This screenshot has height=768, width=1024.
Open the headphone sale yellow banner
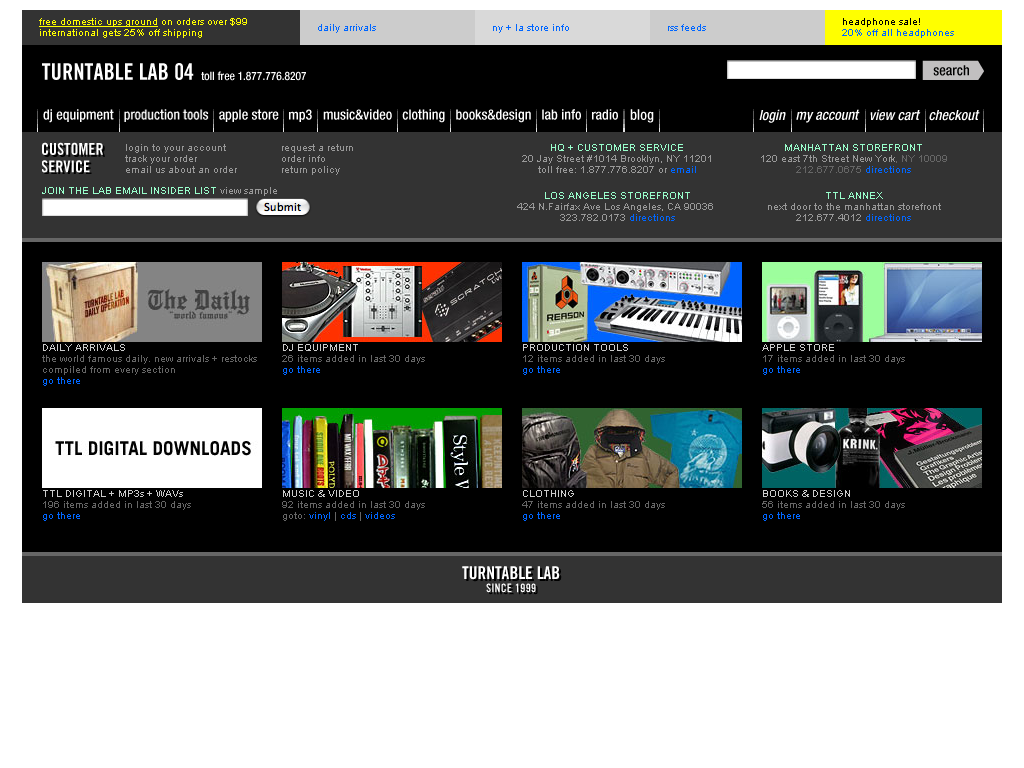point(913,27)
